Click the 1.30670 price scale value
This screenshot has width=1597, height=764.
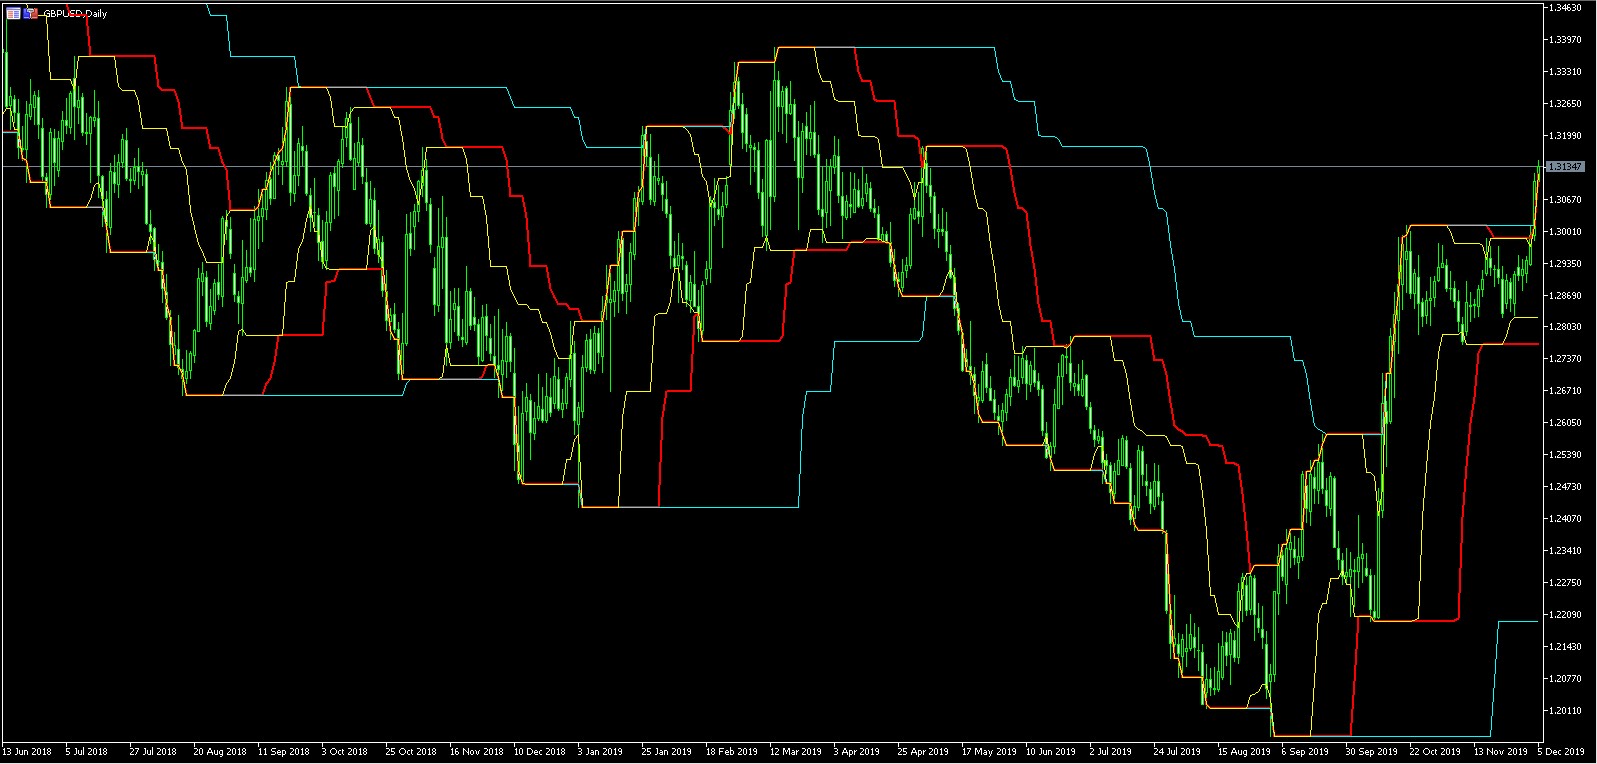pos(1565,200)
